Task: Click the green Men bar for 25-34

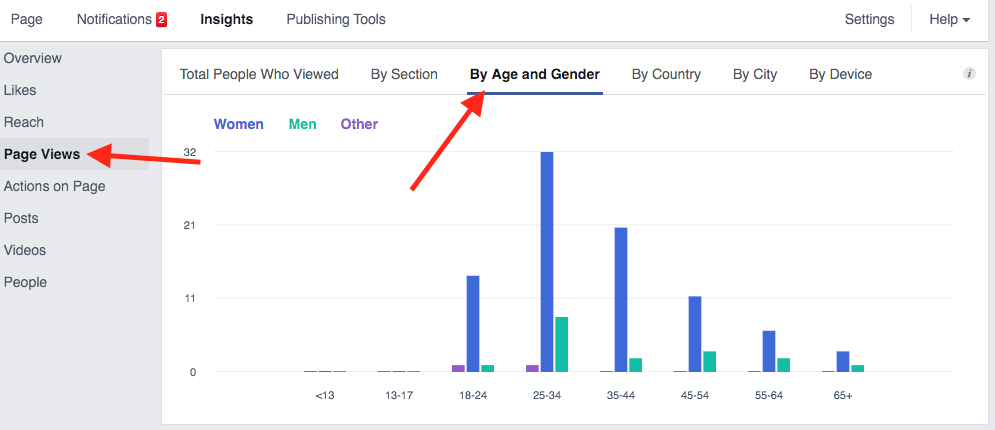Action: (x=562, y=344)
